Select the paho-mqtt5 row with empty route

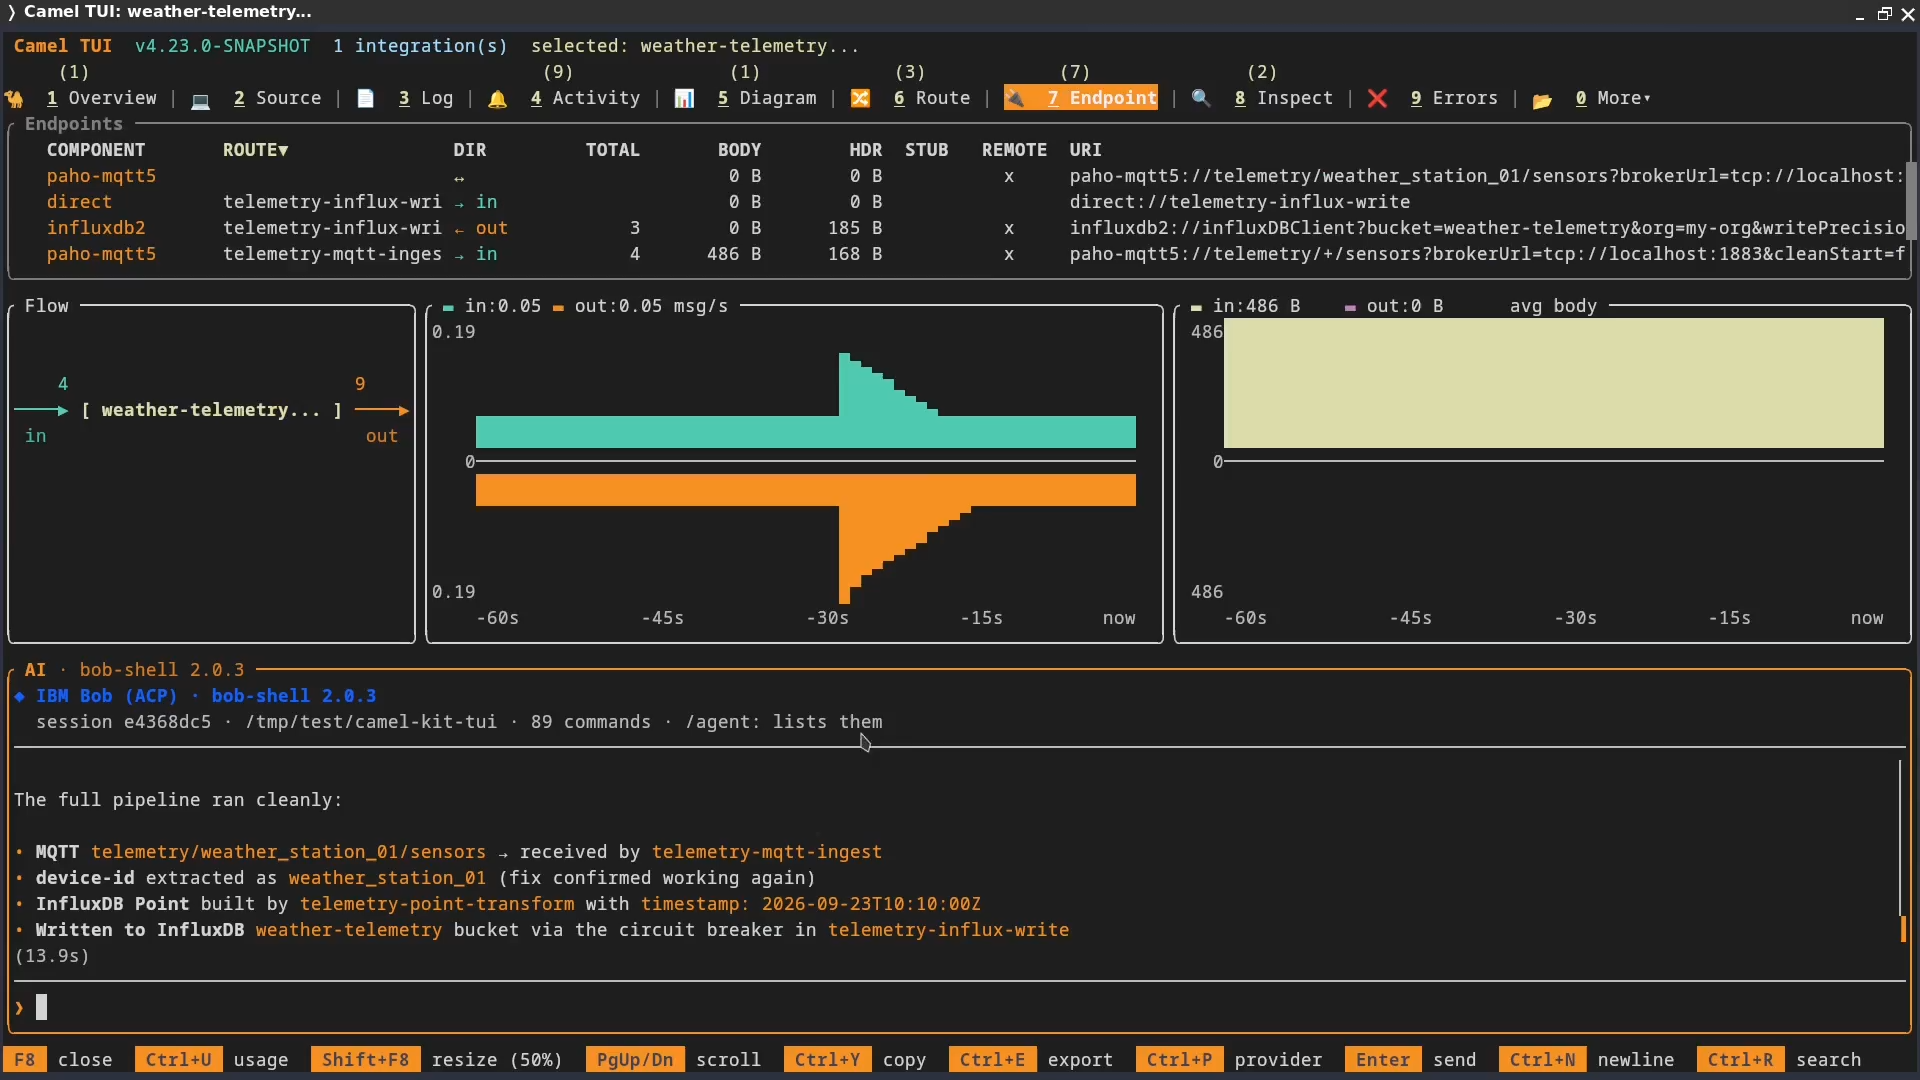coord(958,176)
